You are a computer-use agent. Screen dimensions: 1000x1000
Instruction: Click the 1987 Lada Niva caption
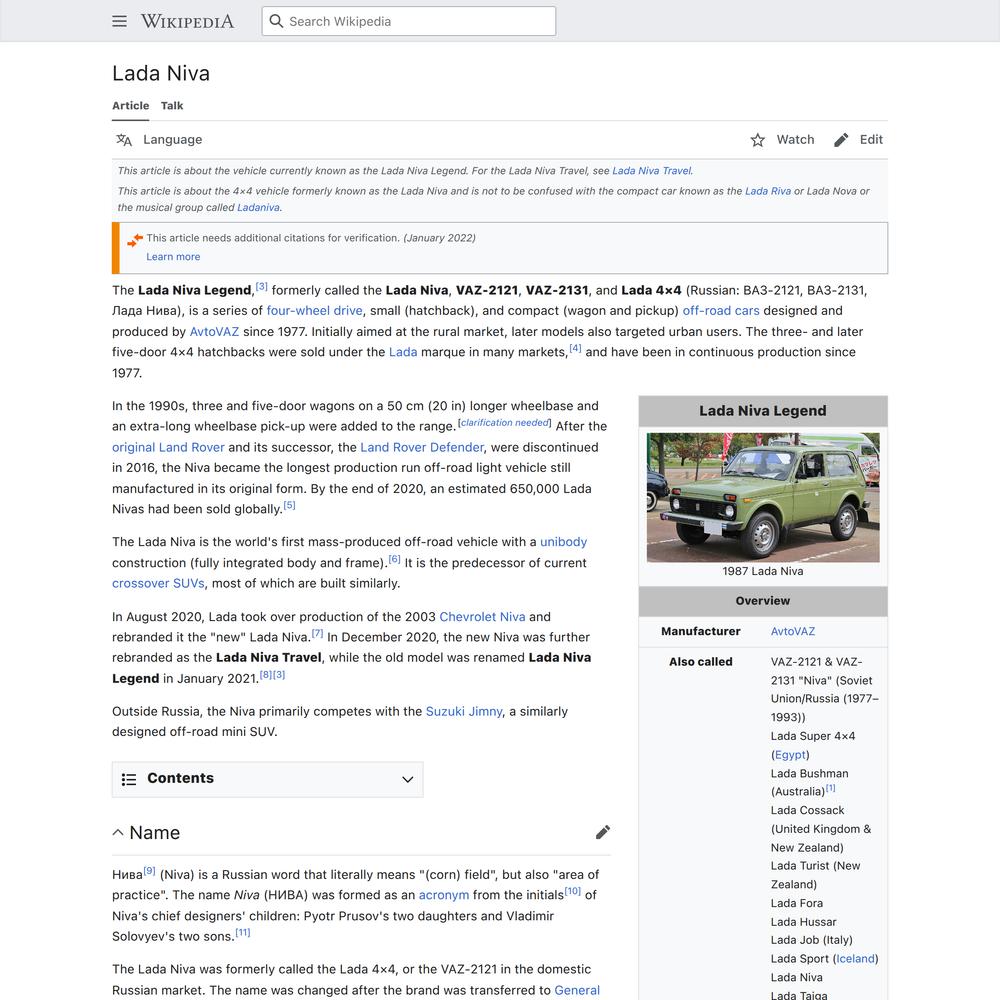coord(763,571)
